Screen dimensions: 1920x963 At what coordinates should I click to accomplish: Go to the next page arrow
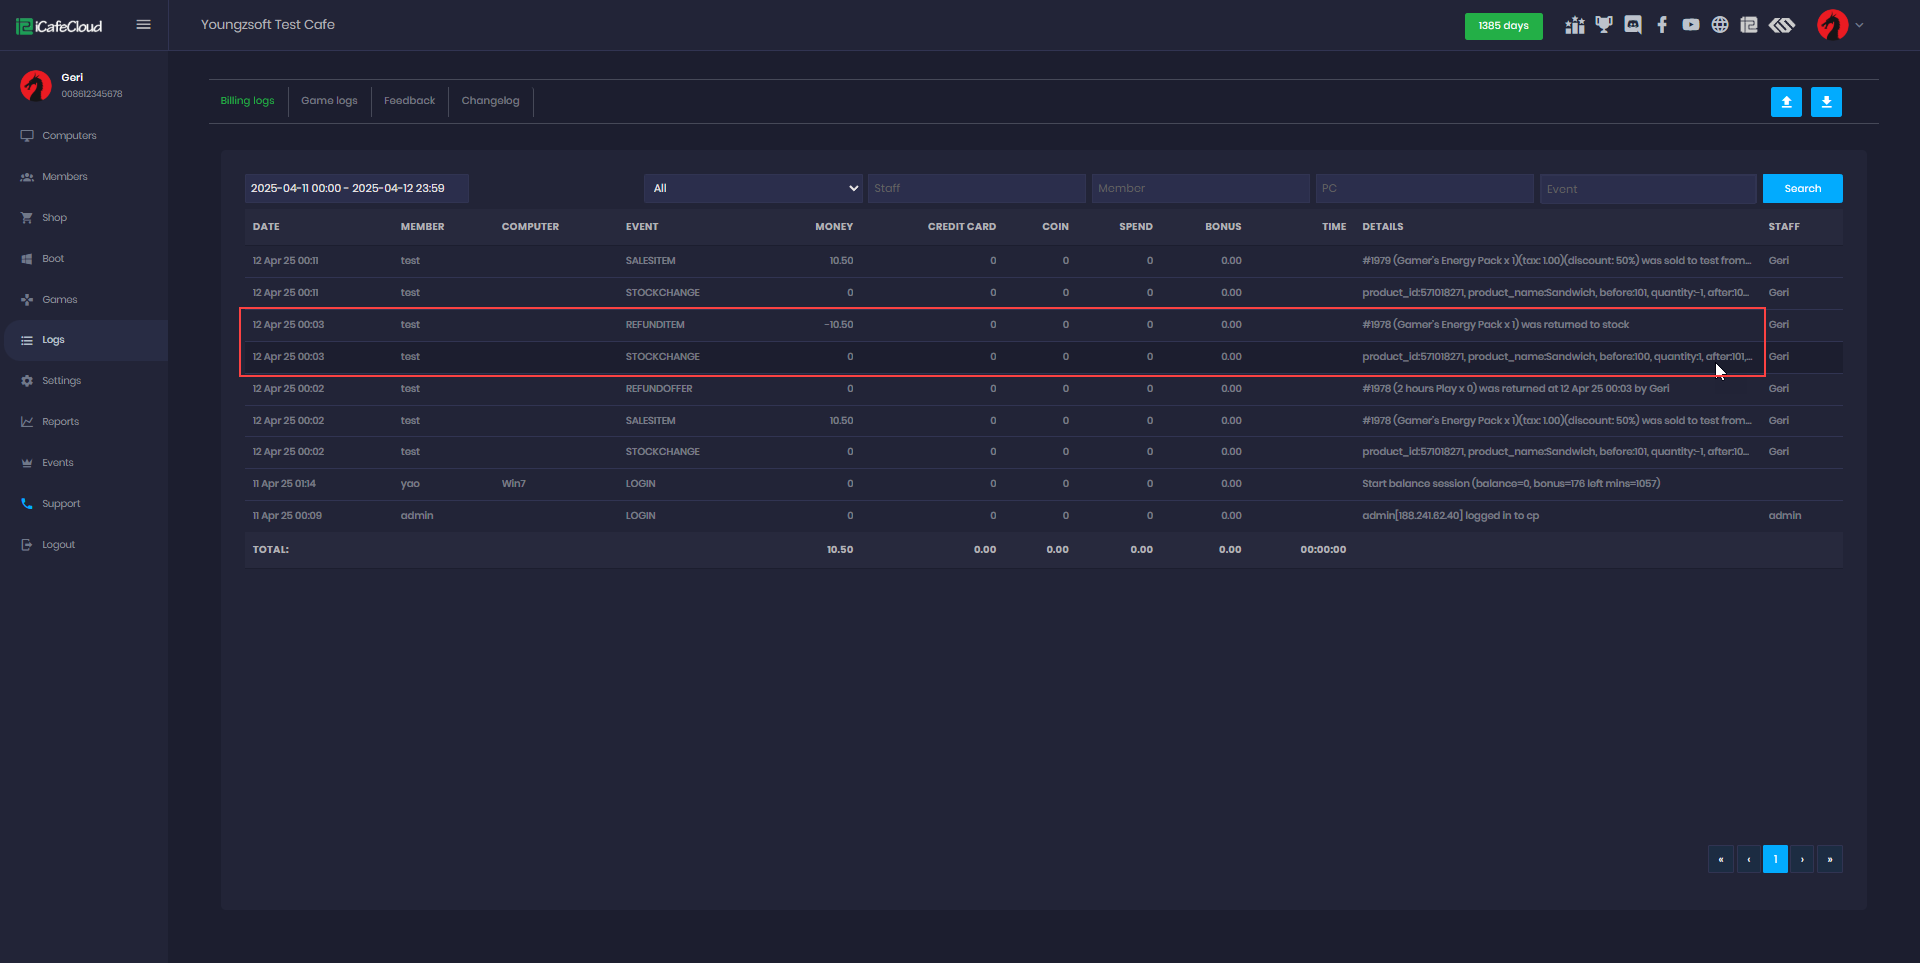pos(1802,859)
